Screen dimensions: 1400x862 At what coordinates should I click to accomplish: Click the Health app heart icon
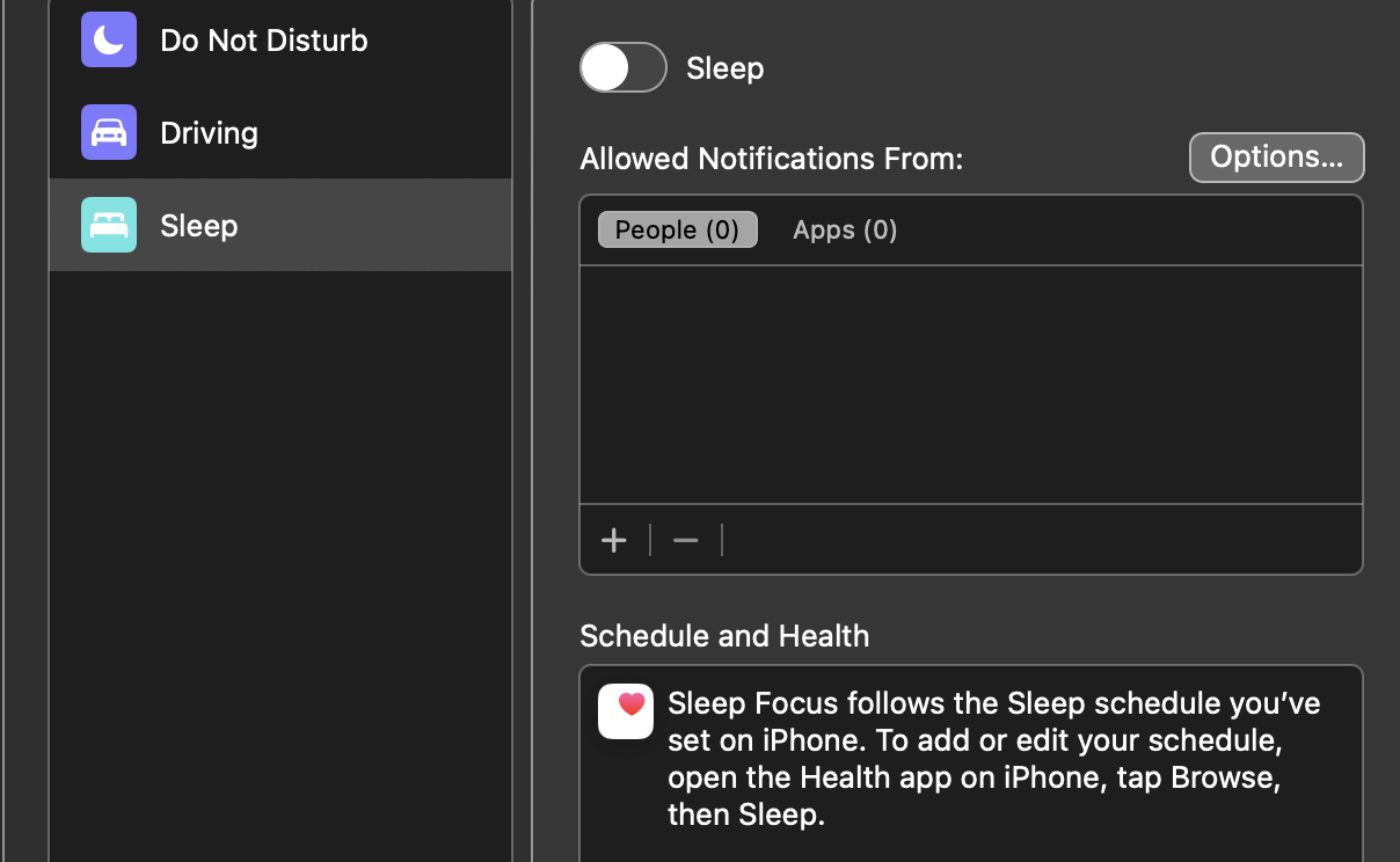pyautogui.click(x=626, y=711)
